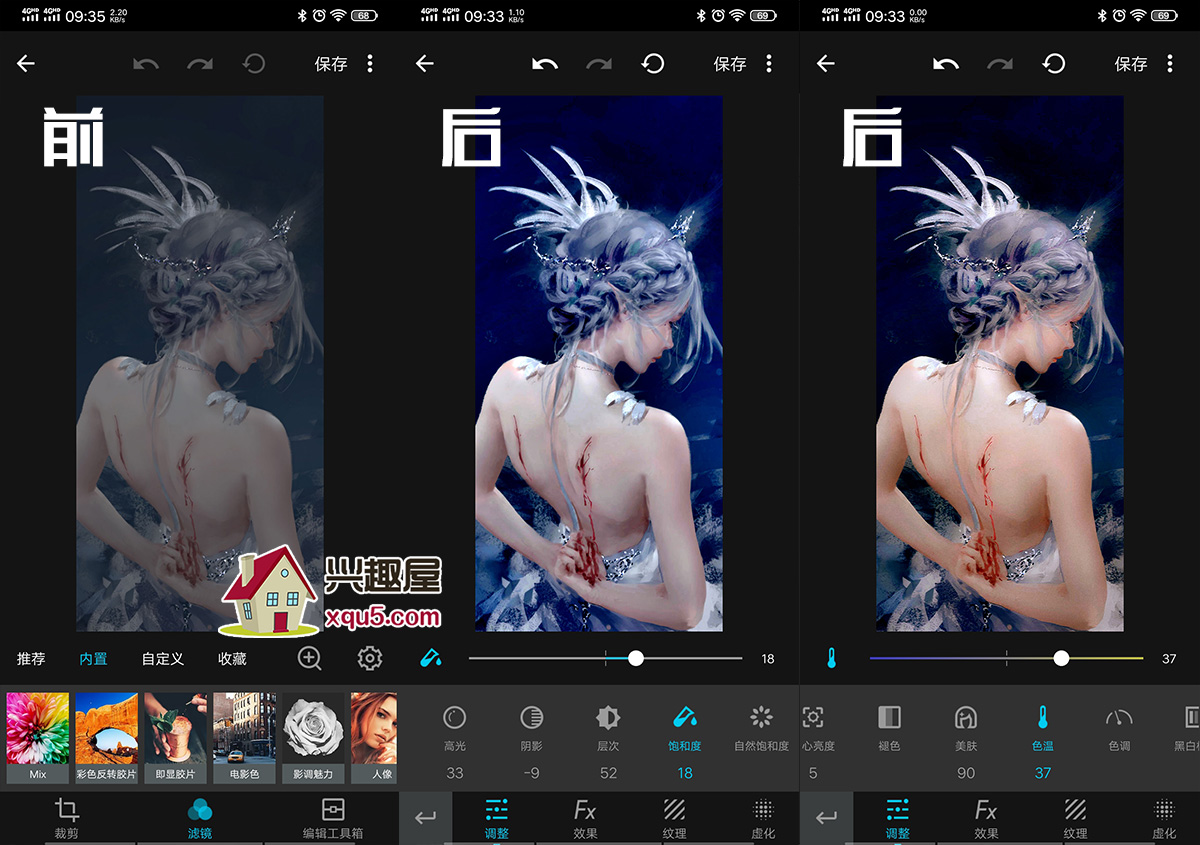Open 效果 tab on the color temperature screen

tap(987, 818)
